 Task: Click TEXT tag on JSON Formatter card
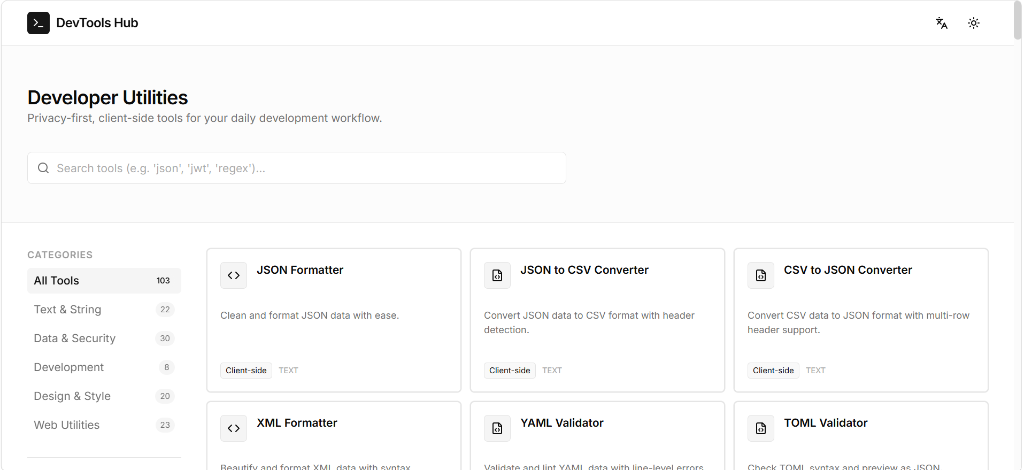pos(288,370)
